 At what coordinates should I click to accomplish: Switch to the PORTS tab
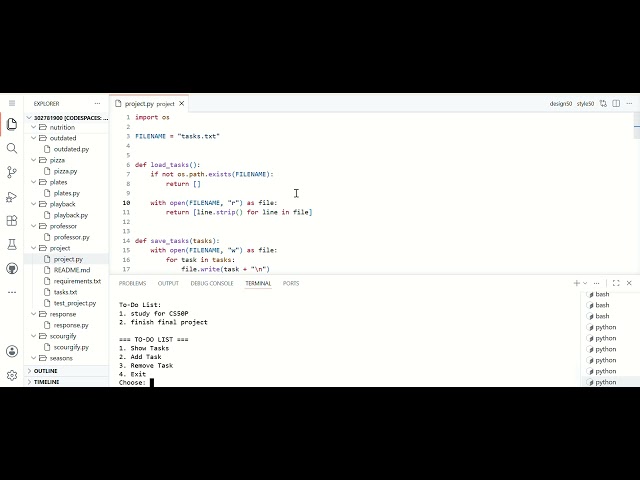tap(291, 283)
